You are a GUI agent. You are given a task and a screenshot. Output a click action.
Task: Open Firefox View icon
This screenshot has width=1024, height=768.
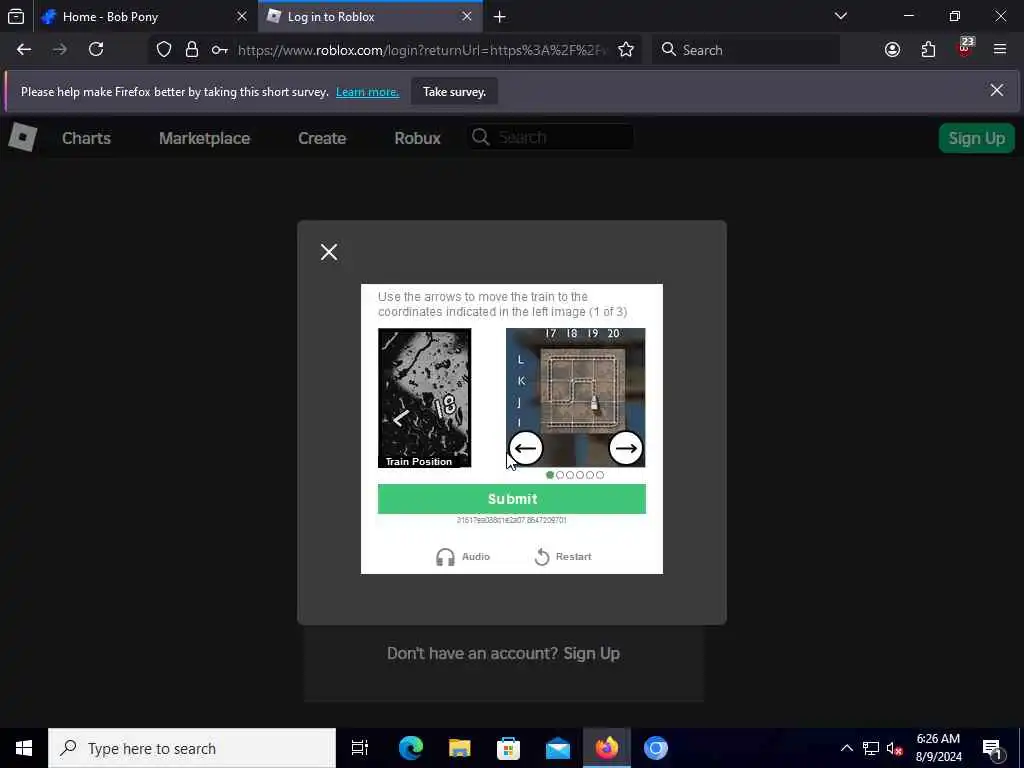point(16,16)
